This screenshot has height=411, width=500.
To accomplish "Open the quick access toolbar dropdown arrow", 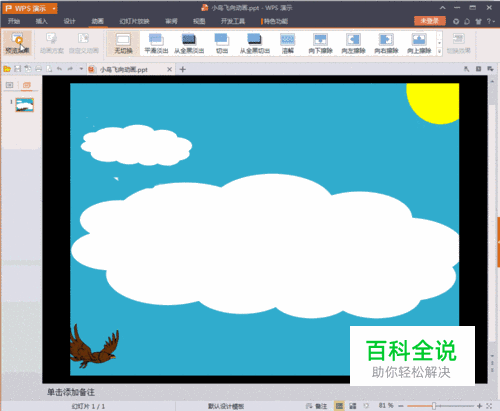I will coord(81,69).
